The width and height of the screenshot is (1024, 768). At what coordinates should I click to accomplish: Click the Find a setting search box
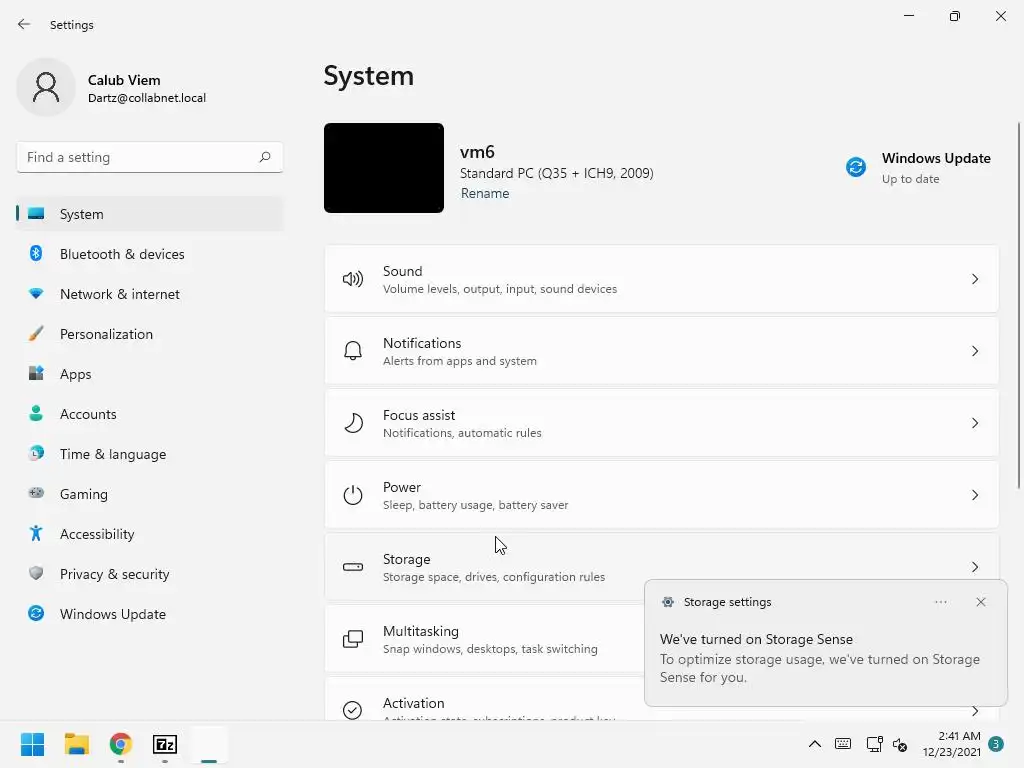[x=150, y=157]
